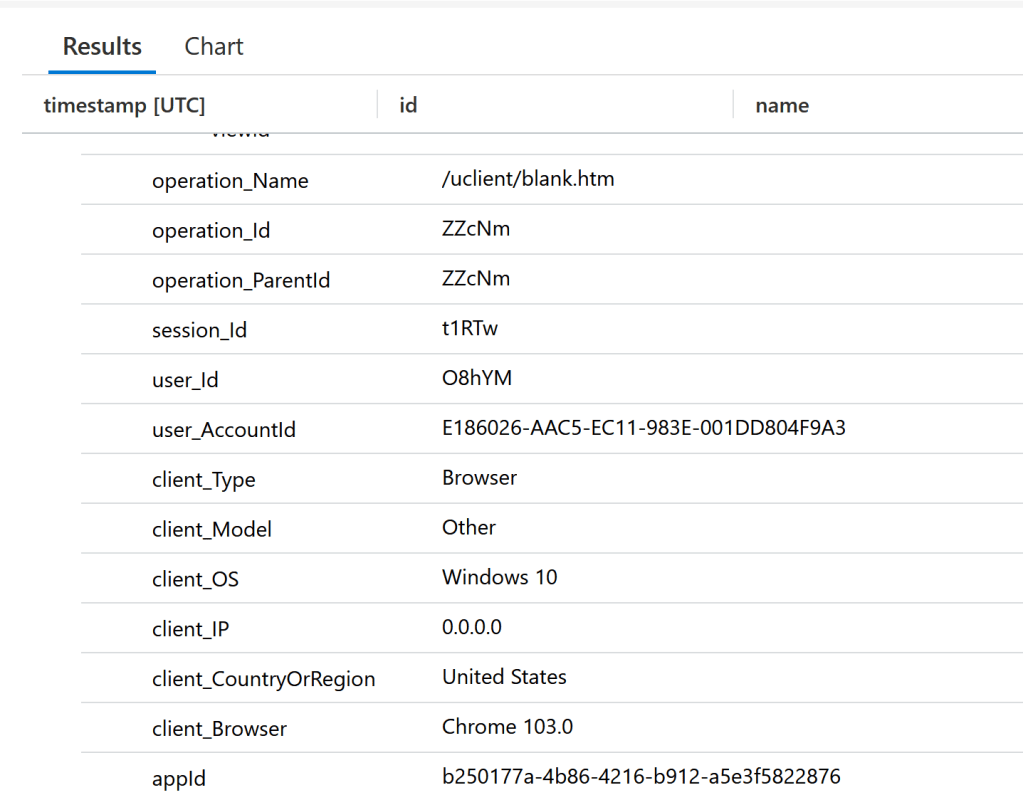The height and width of the screenshot is (795, 1023).
Task: Click the user_Id value O8hYM
Action: pos(477,379)
